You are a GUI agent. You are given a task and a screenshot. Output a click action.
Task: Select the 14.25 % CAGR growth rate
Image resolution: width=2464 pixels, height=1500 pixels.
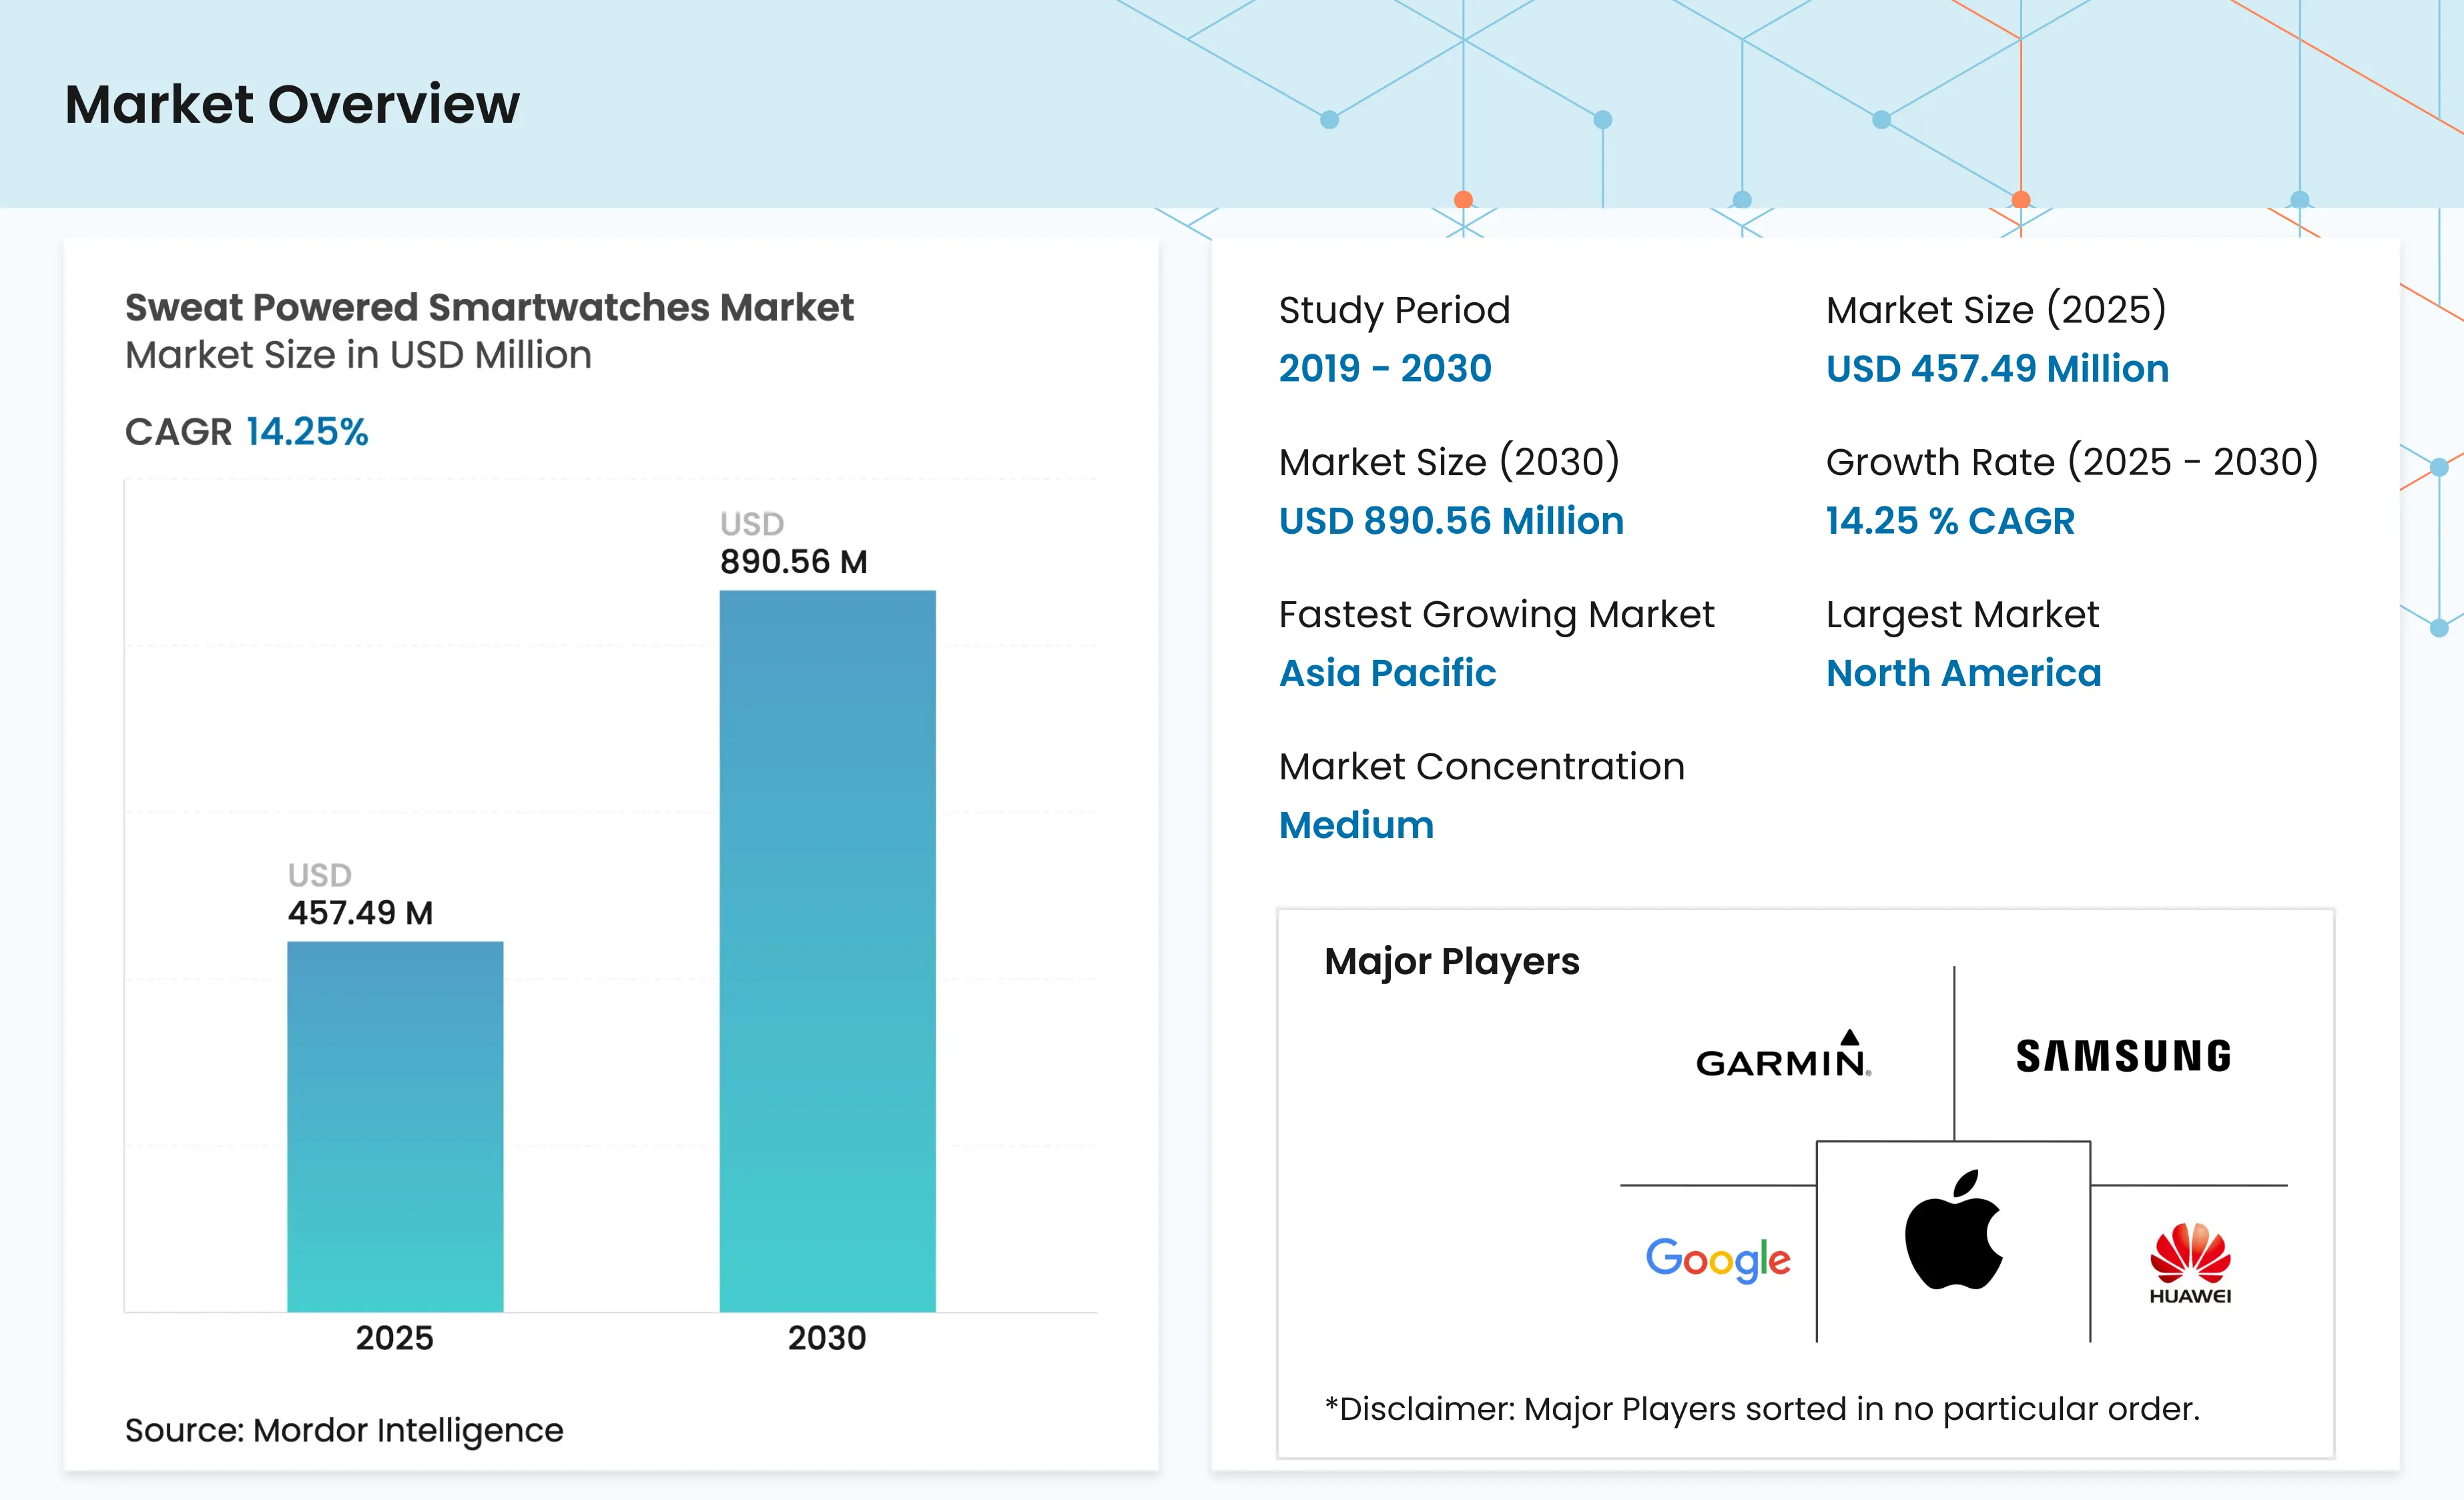[1950, 520]
